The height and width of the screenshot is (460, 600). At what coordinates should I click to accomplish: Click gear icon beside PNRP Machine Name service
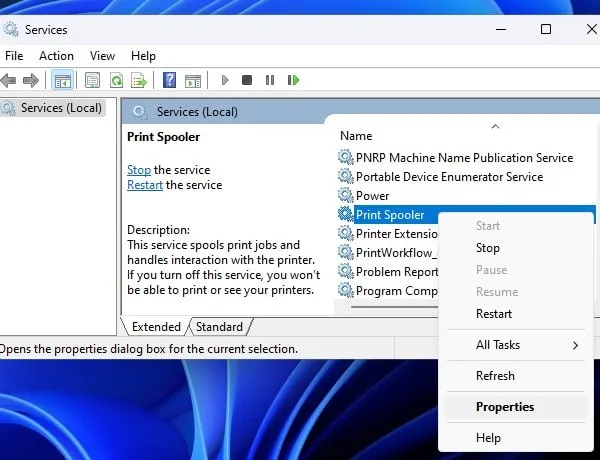(x=346, y=157)
